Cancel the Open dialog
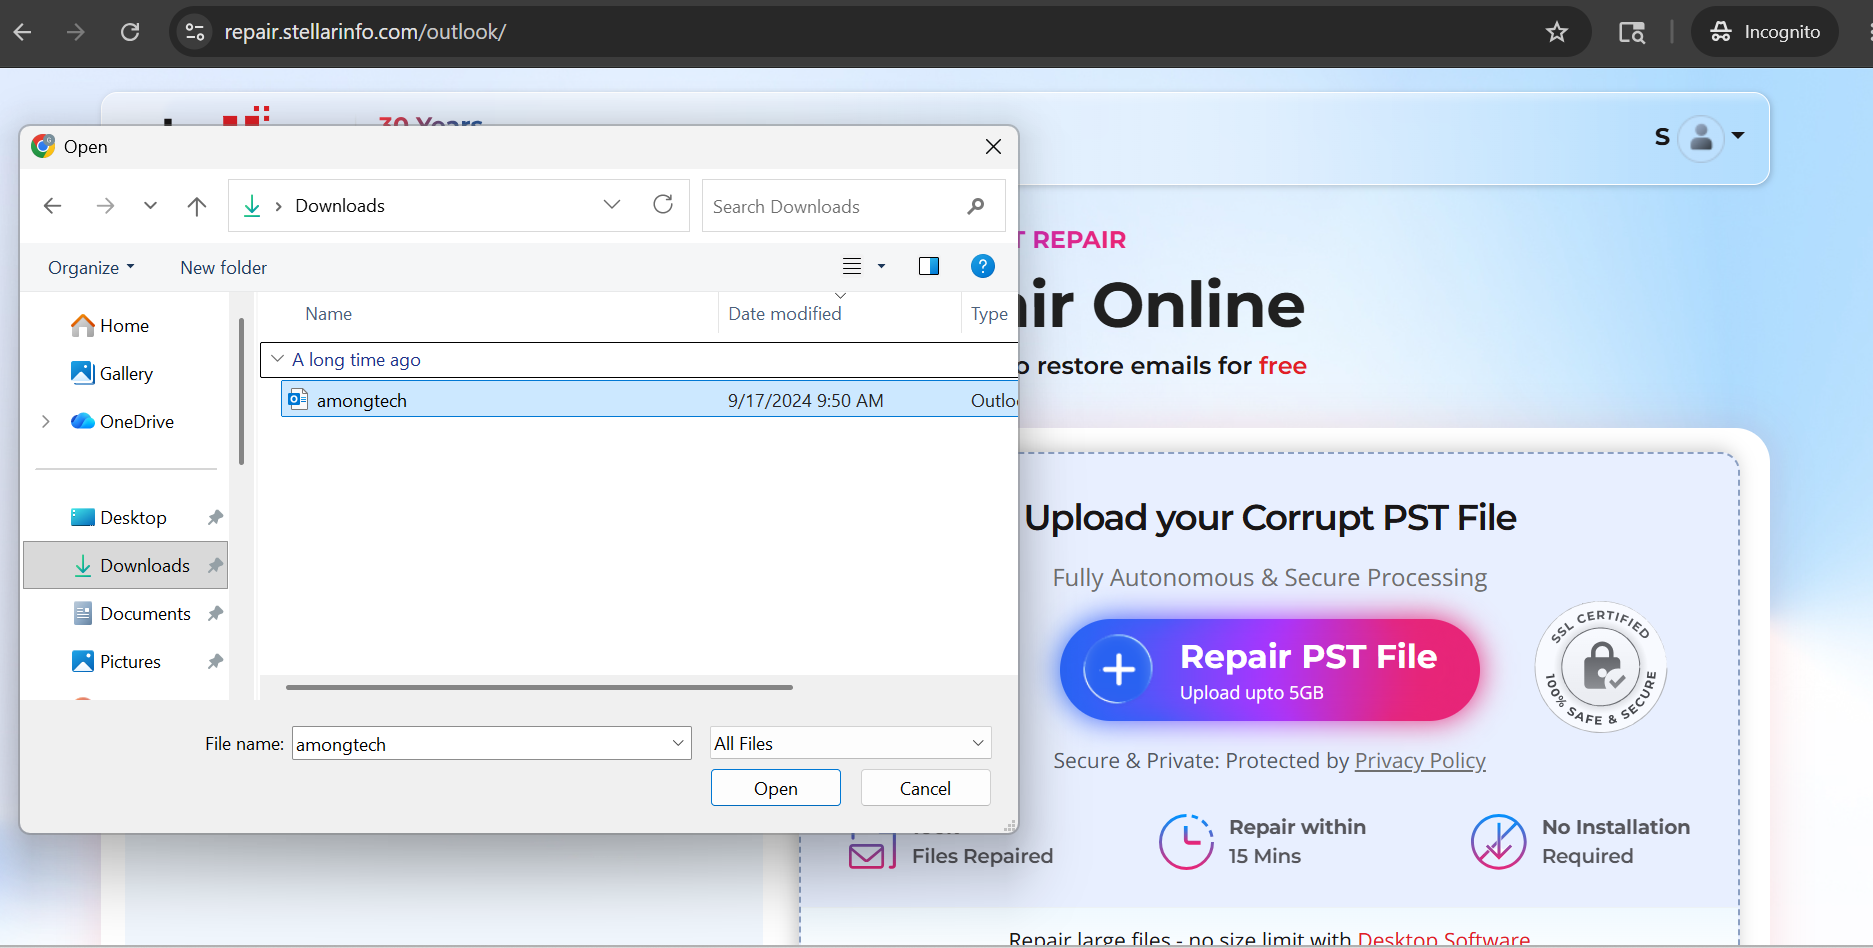The width and height of the screenshot is (1873, 948). (926, 788)
